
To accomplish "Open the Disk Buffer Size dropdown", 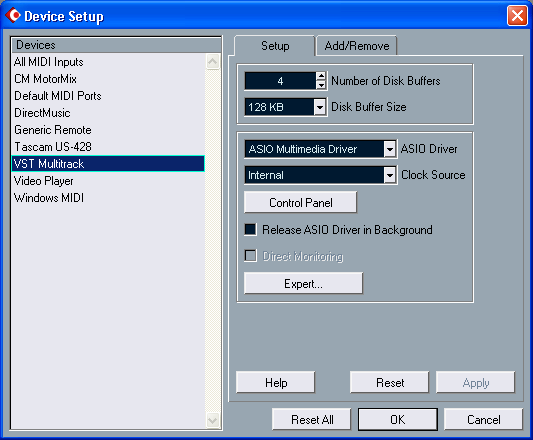I will [320, 107].
